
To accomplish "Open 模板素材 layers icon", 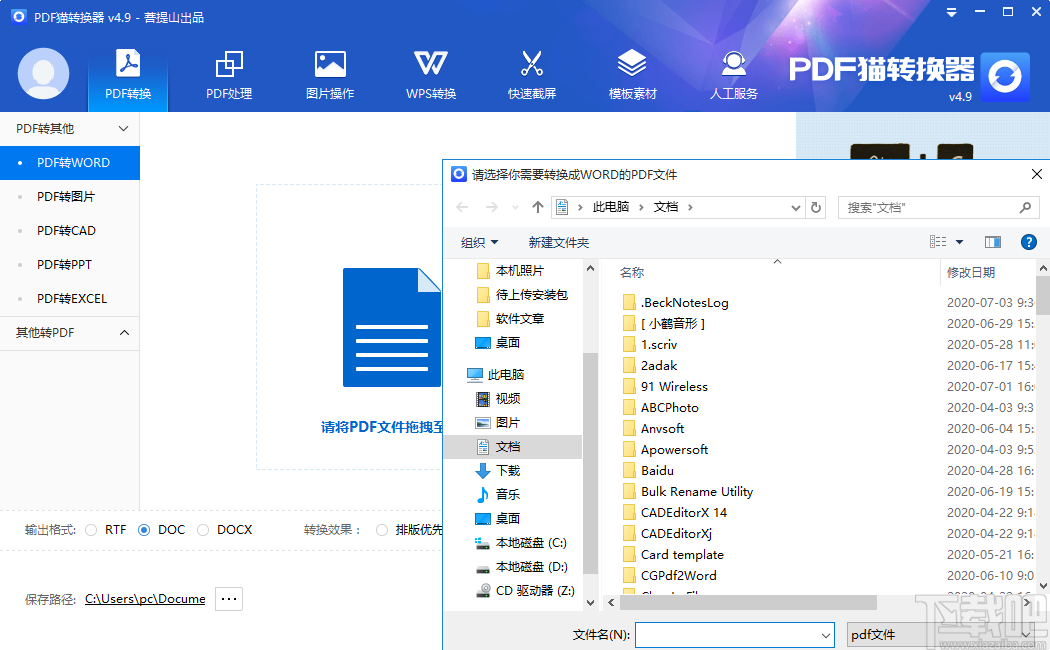I will click(x=632, y=74).
